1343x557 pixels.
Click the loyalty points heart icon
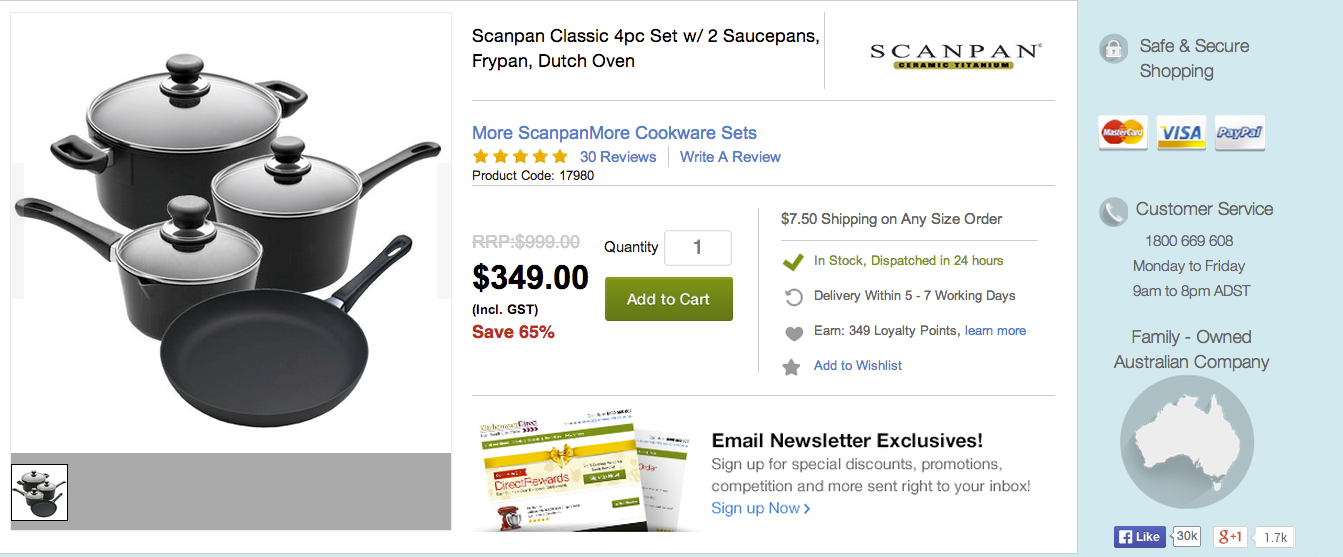(793, 333)
